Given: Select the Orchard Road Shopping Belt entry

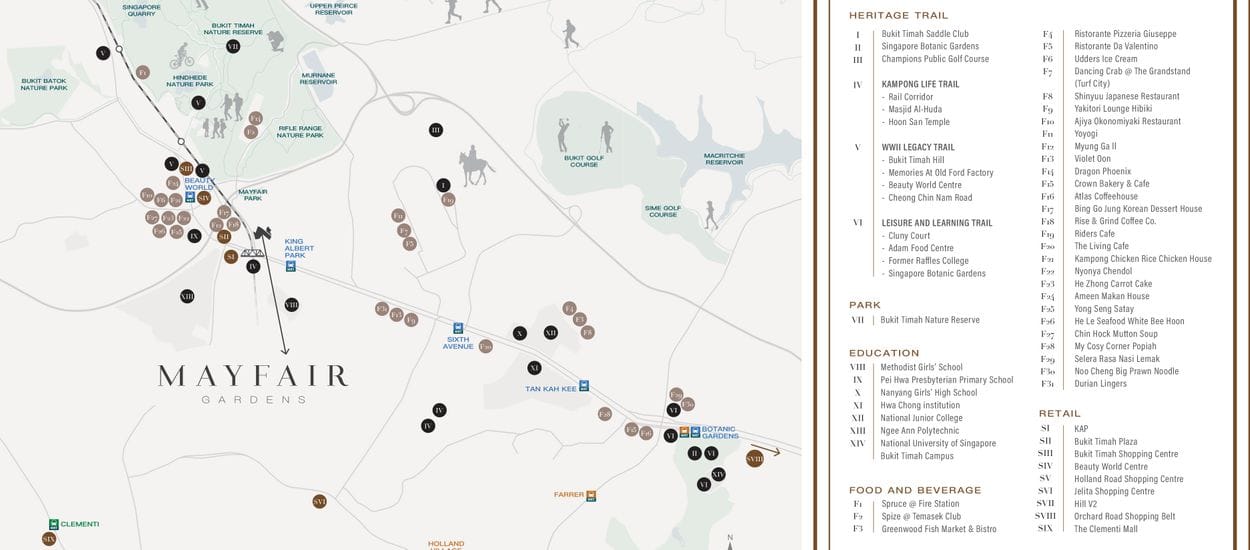Looking at the screenshot, I should point(1125,516).
